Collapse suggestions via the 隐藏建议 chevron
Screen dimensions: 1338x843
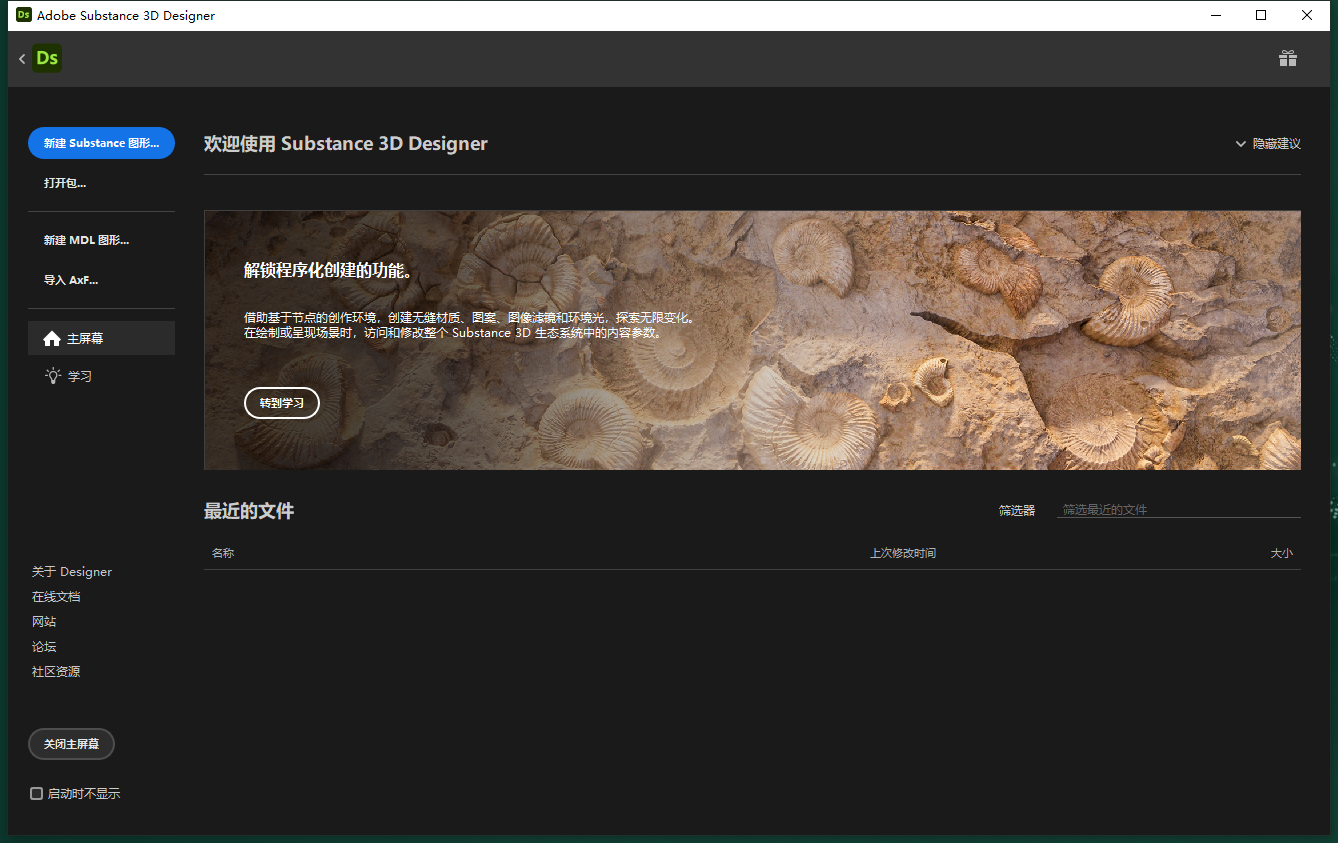click(x=1240, y=143)
